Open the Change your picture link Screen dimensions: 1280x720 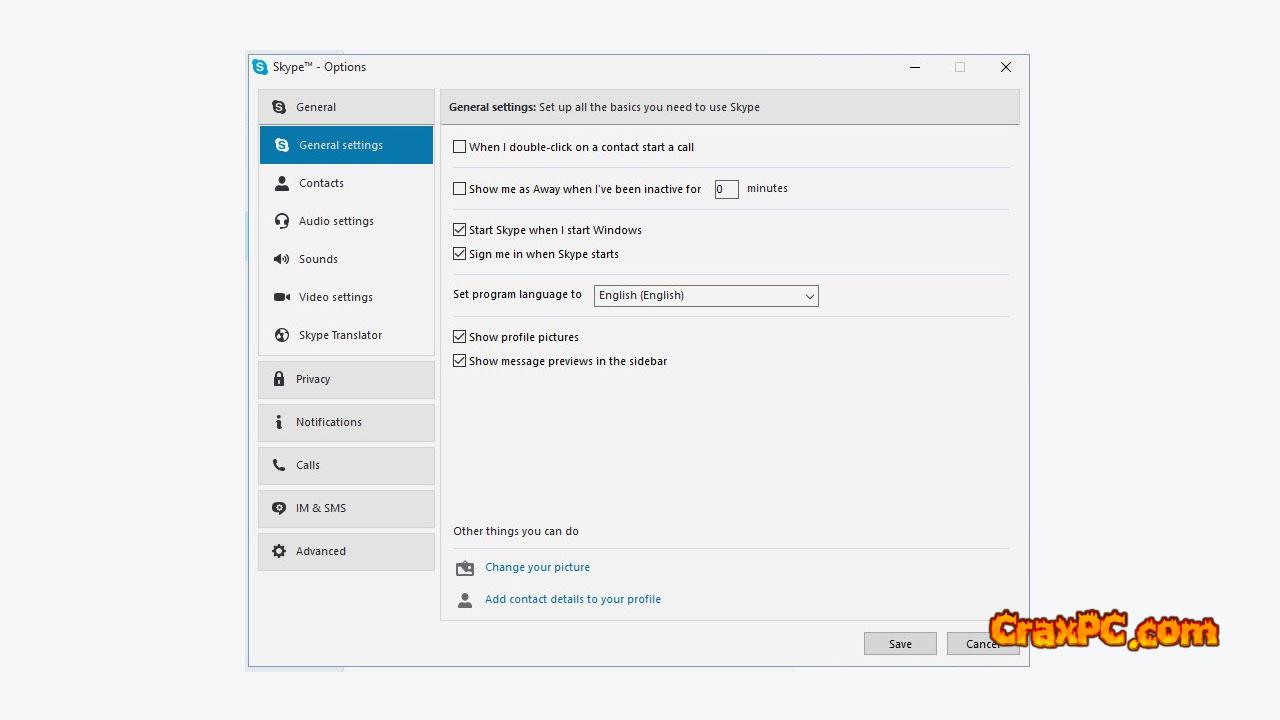[x=537, y=567]
